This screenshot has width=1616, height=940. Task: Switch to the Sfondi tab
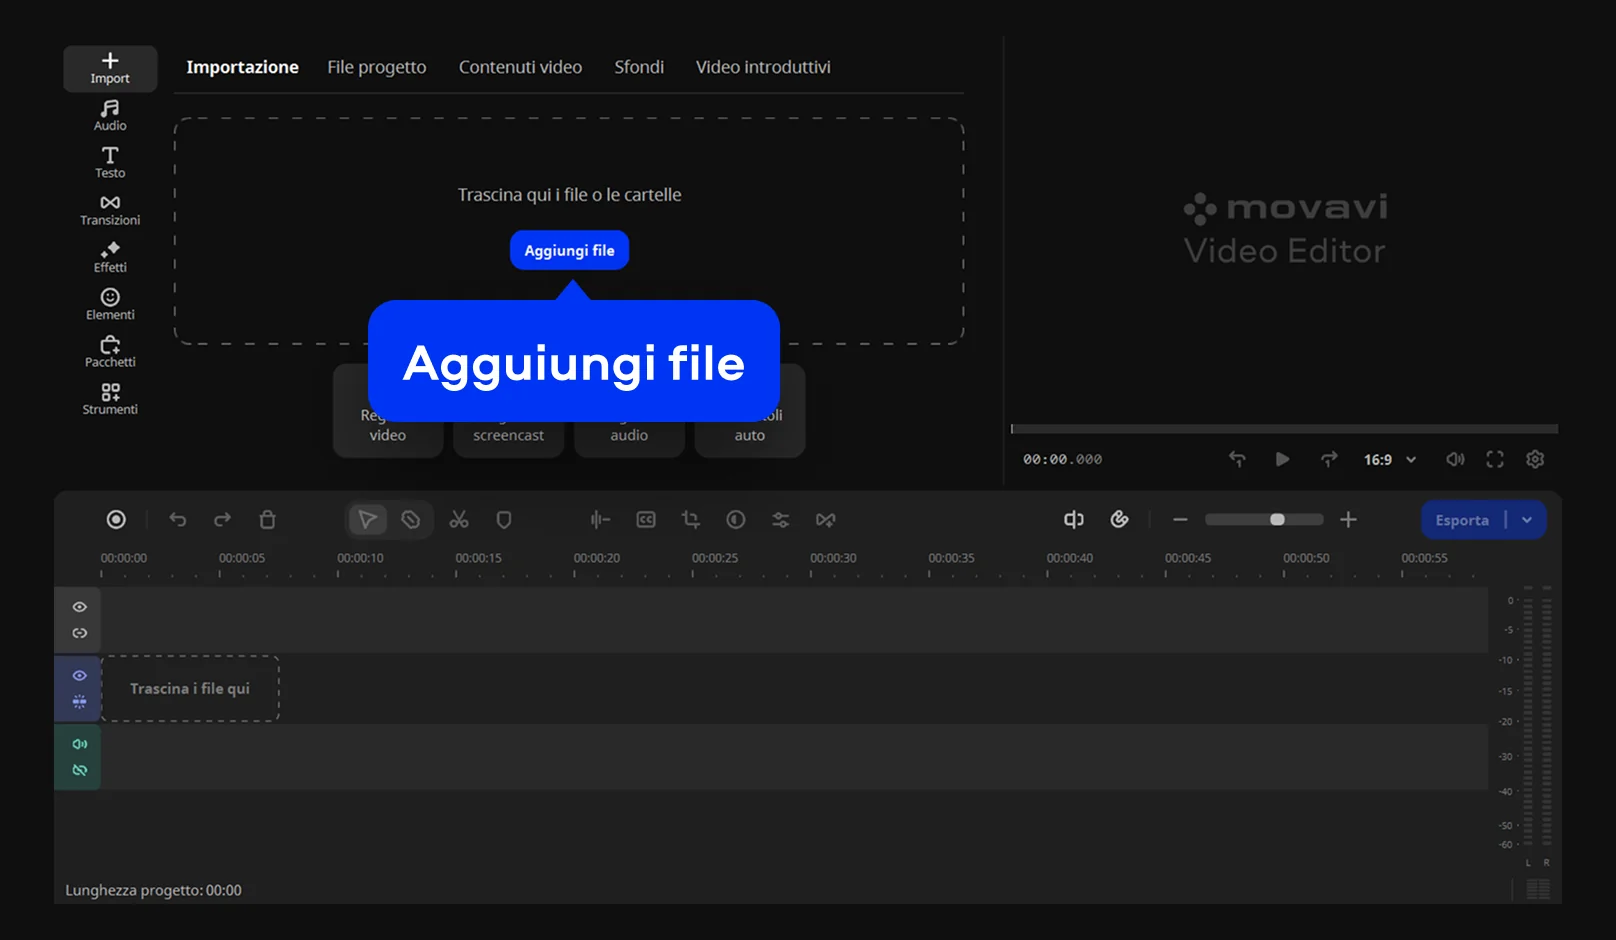pos(638,67)
